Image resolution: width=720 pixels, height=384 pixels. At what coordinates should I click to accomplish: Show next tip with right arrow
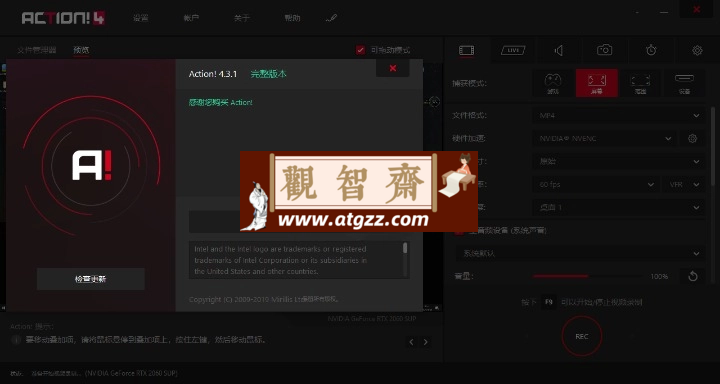coord(426,342)
